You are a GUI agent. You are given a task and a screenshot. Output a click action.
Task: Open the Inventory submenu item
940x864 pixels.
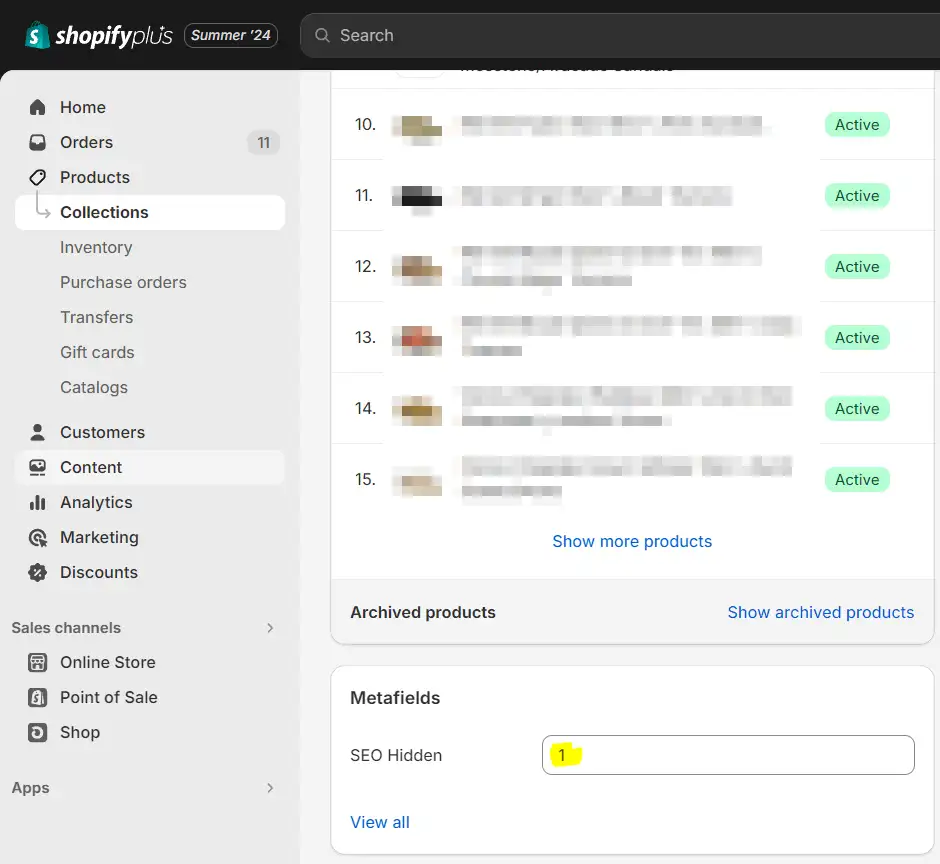click(x=96, y=247)
